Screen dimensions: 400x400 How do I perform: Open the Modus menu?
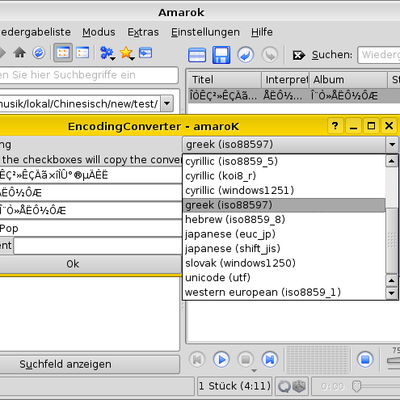pyautogui.click(x=99, y=32)
